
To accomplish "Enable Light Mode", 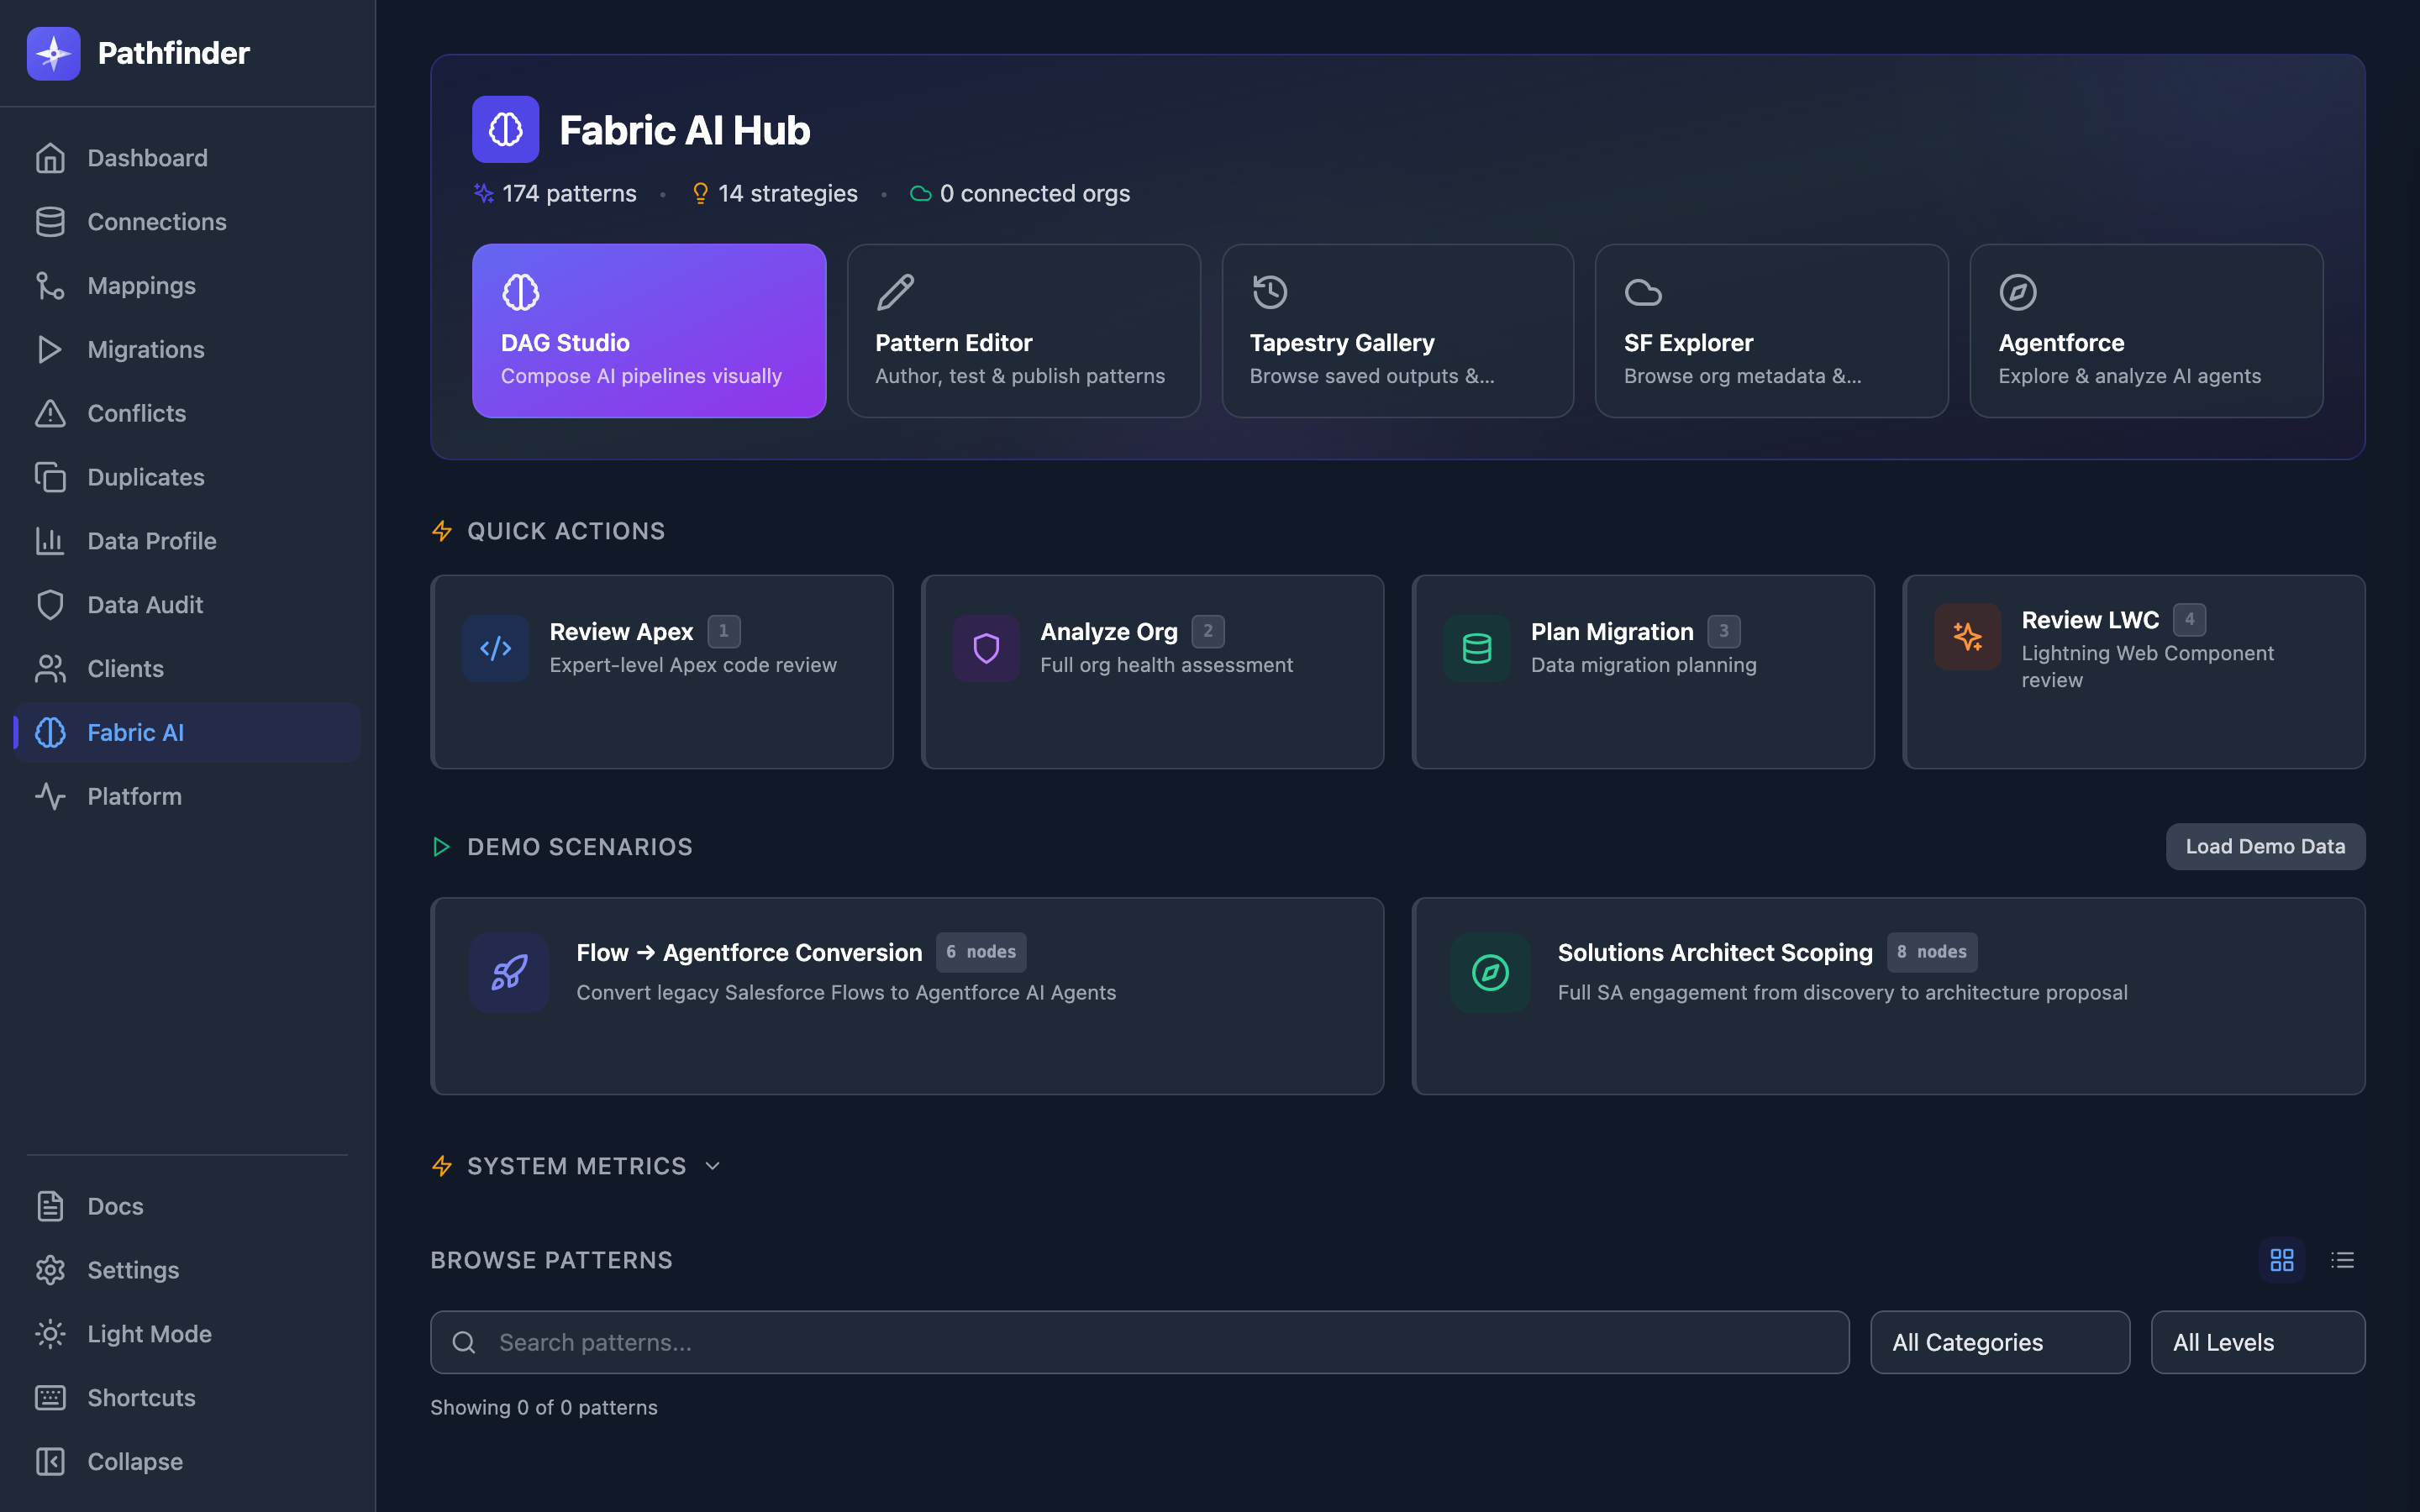I will pyautogui.click(x=148, y=1334).
